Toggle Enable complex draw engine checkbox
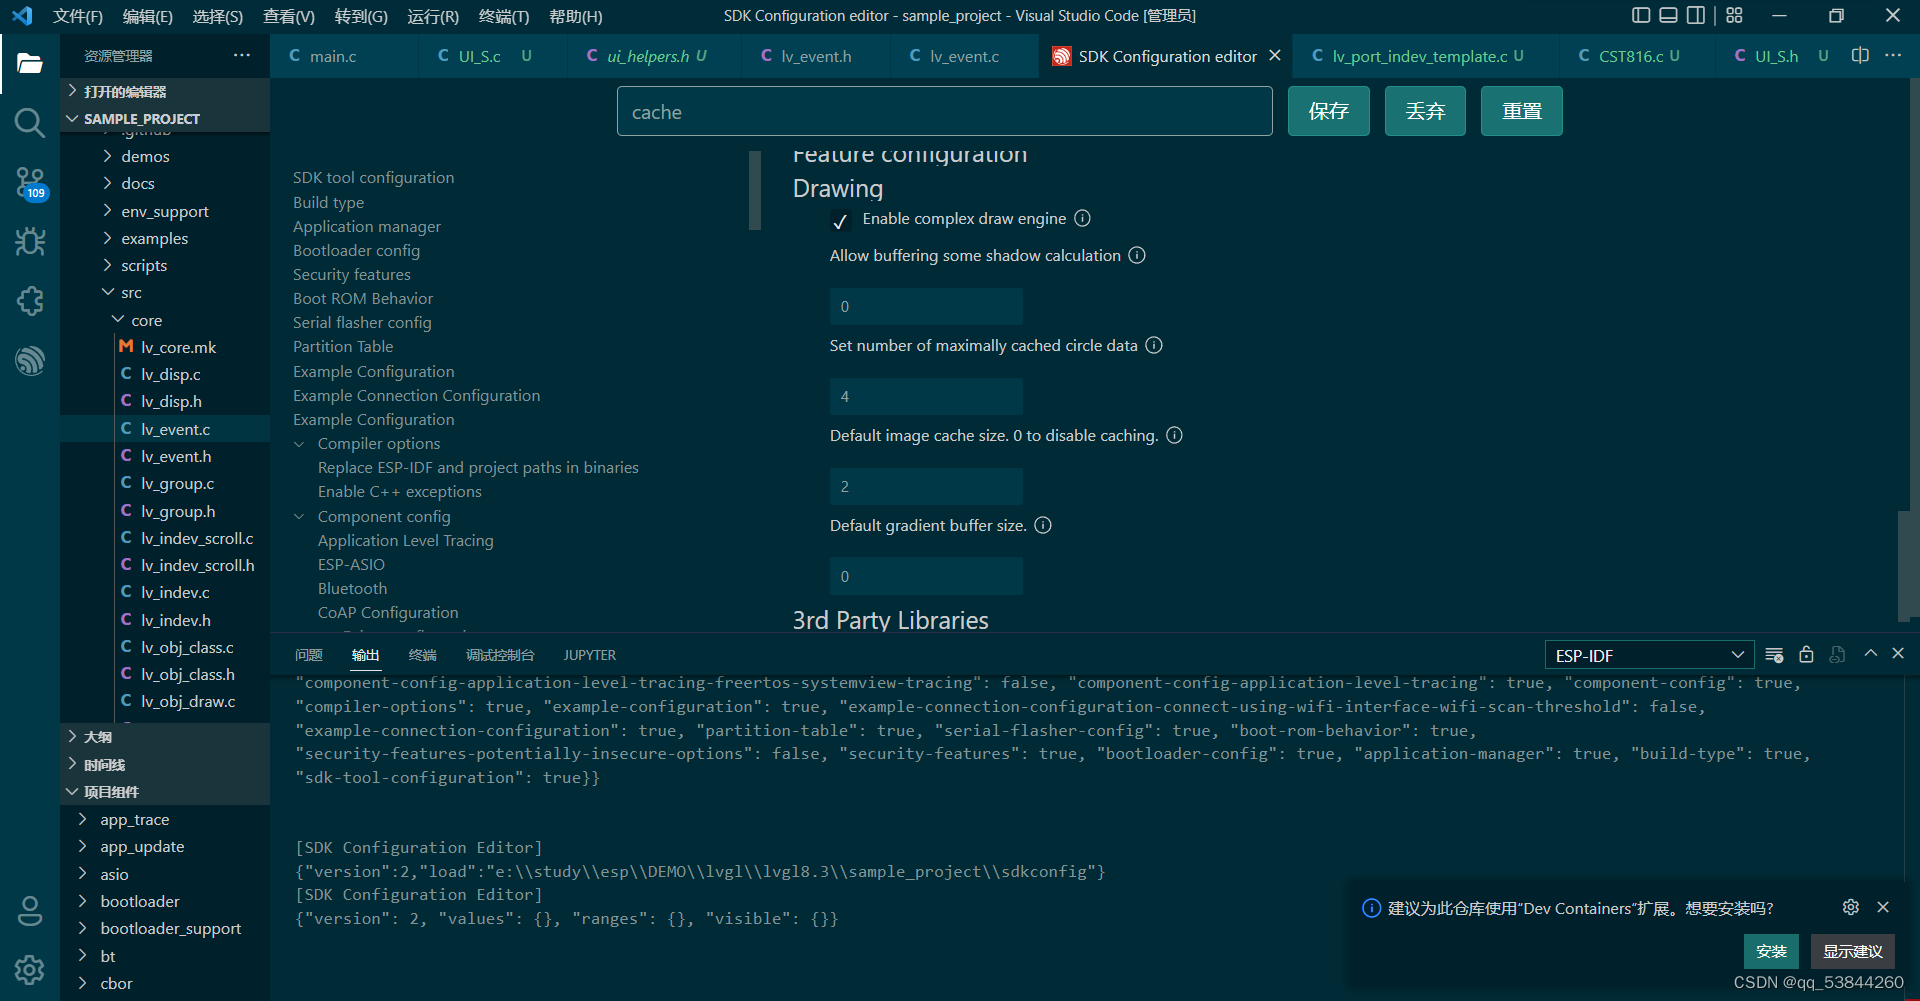This screenshot has height=1001, width=1920. click(840, 220)
